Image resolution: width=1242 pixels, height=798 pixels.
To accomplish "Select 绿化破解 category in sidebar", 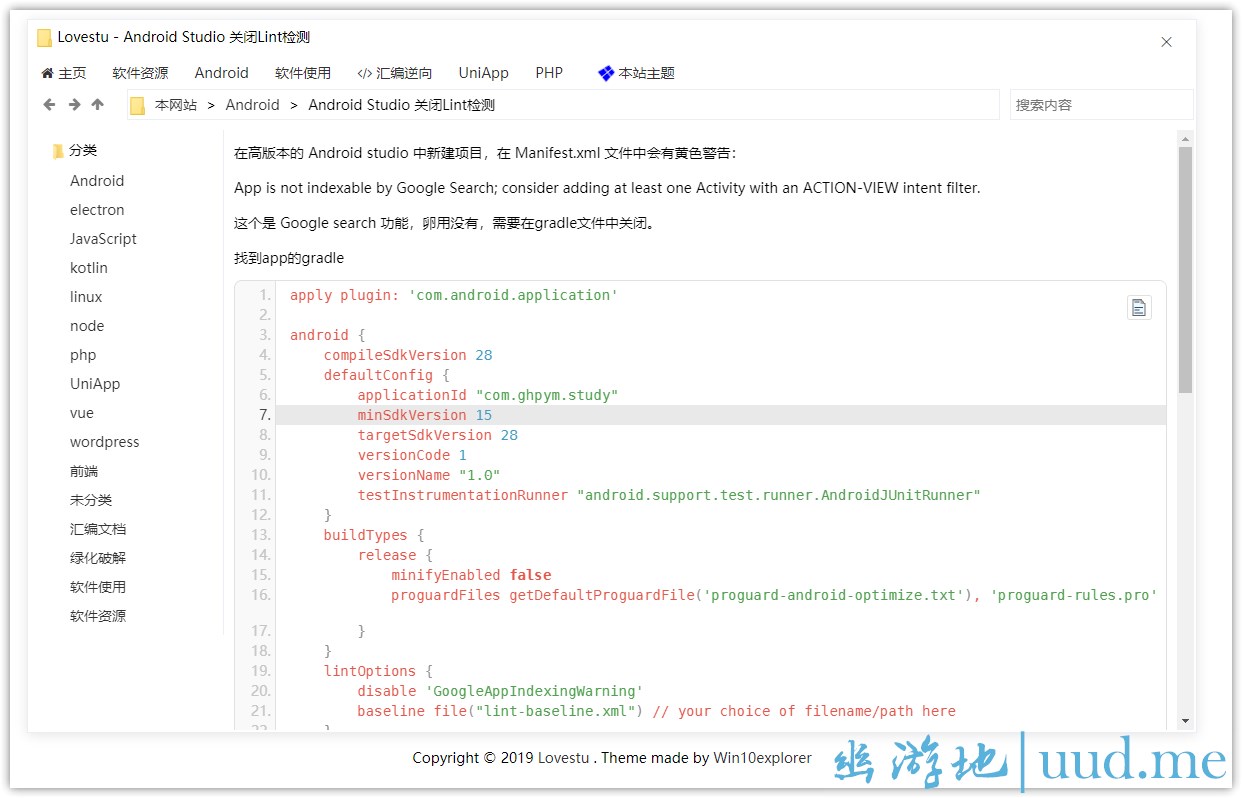I will point(98,558).
